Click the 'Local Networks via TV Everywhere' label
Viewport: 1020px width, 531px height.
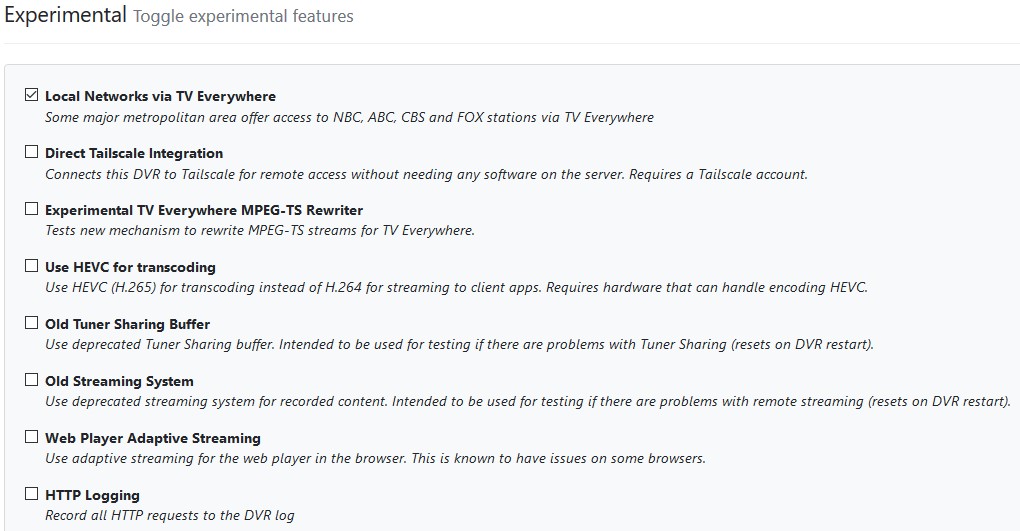160,97
